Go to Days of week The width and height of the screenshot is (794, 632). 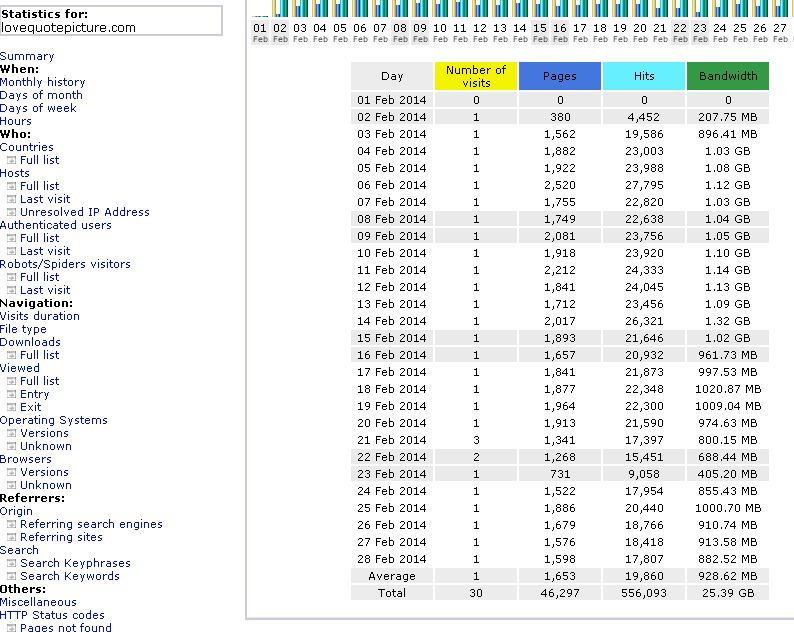coord(38,108)
